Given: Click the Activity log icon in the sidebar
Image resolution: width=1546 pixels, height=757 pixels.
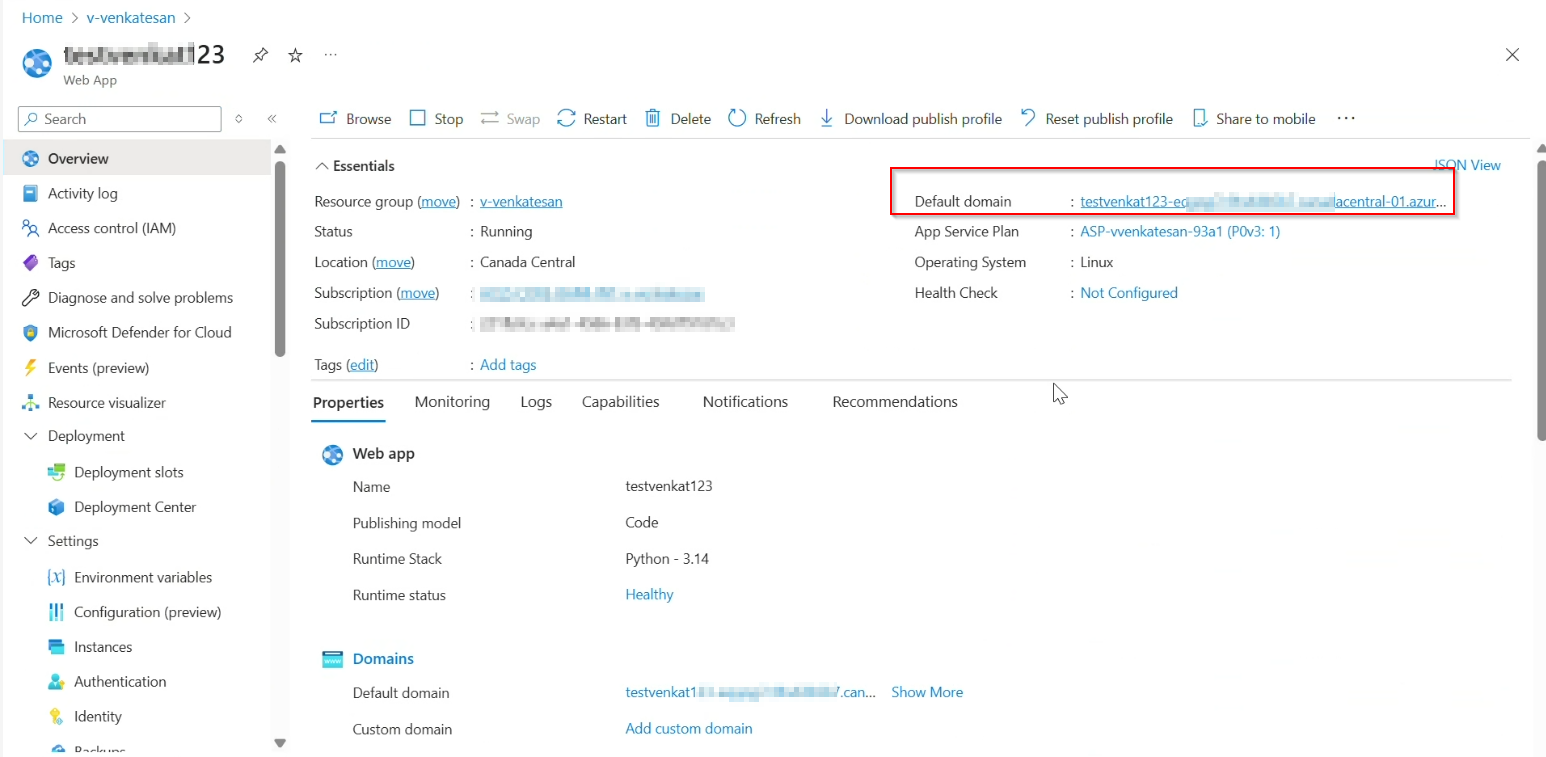Looking at the screenshot, I should click(30, 193).
